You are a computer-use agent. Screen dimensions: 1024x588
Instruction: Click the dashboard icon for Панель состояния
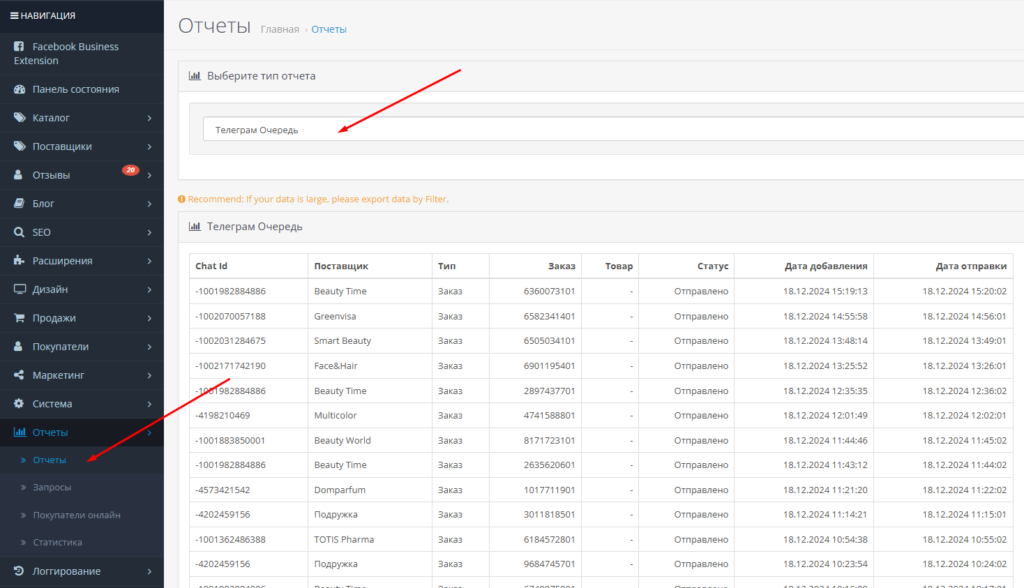coord(20,89)
